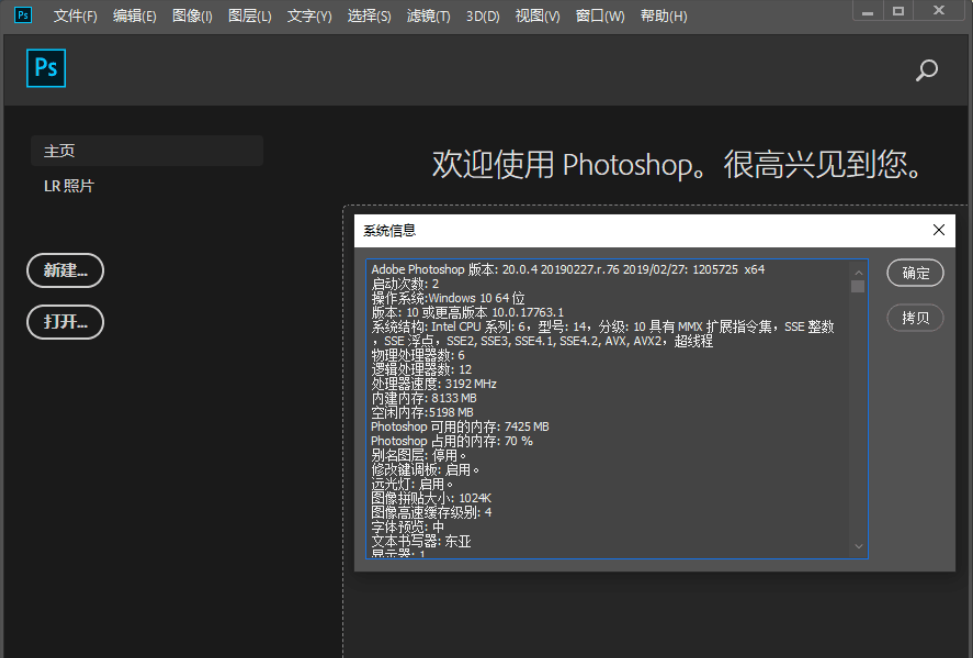
Task: Click the Photoshop 可用的内存: 7425 MB line
Action: [460, 427]
